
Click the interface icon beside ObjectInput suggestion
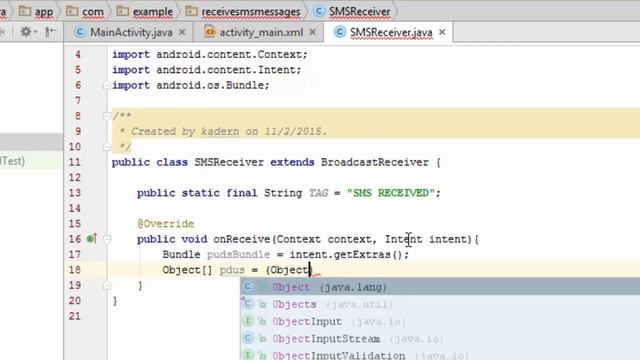(248, 321)
